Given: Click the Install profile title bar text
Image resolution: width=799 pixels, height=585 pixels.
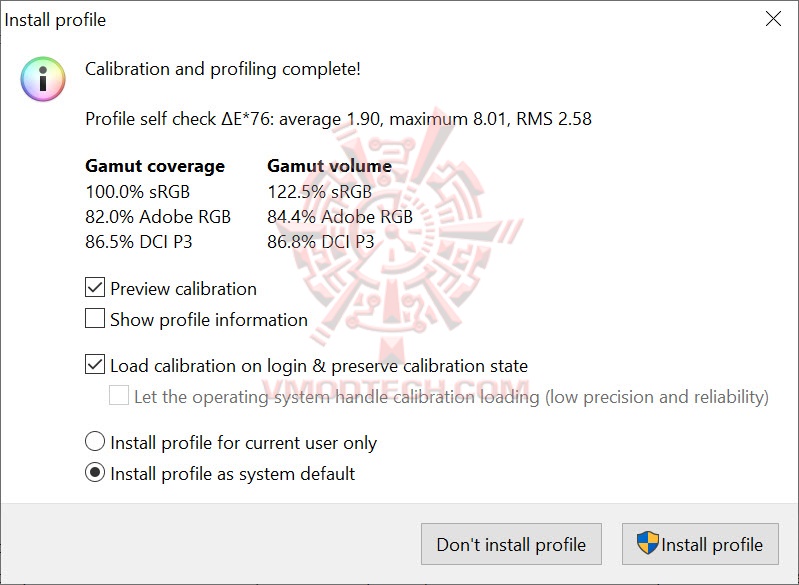Looking at the screenshot, I should tap(56, 20).
